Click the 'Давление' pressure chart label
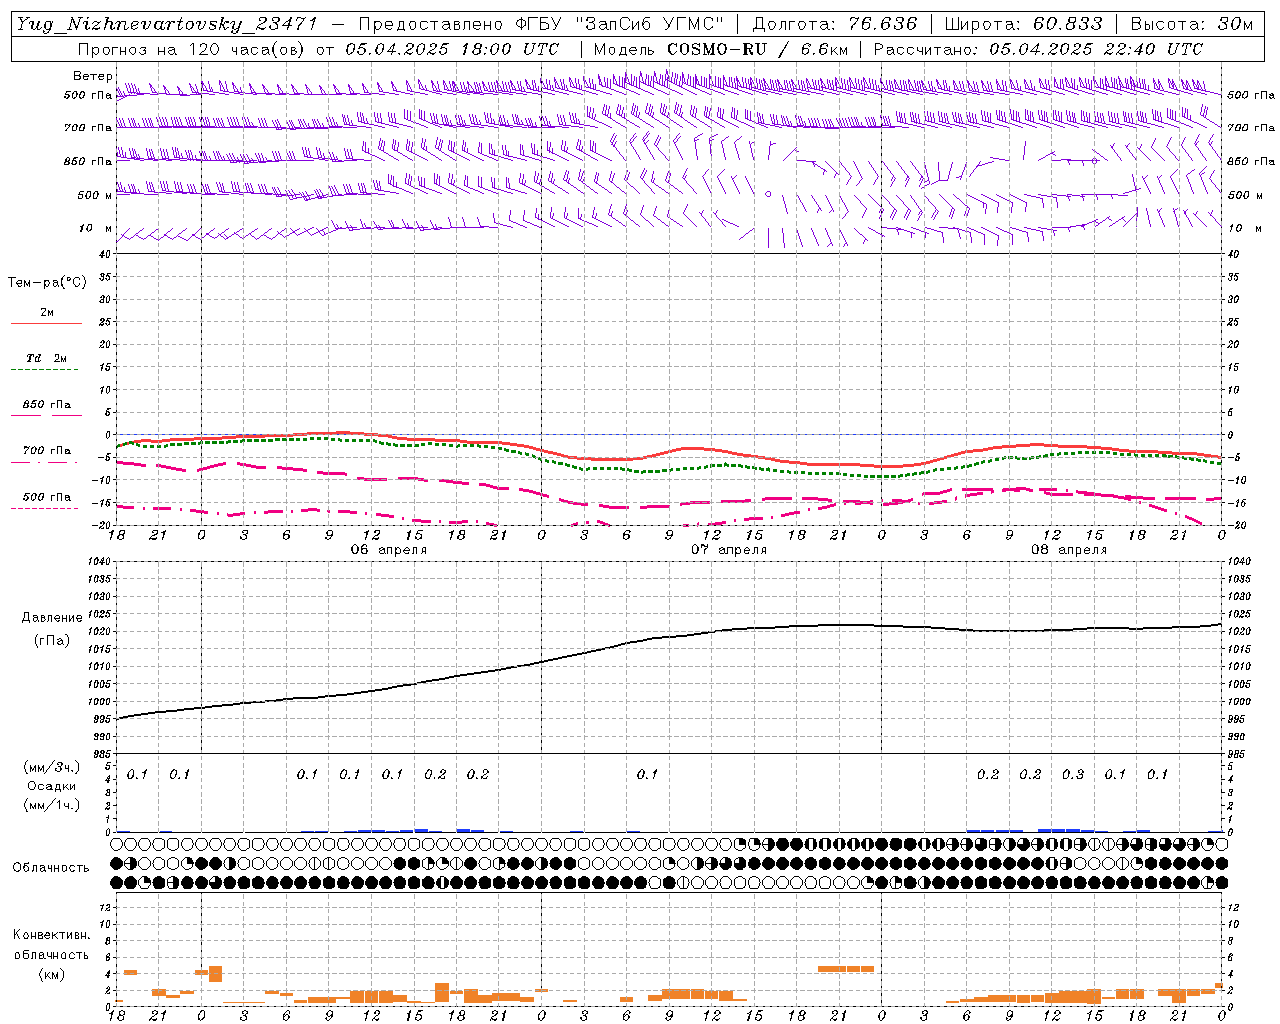 point(52,618)
